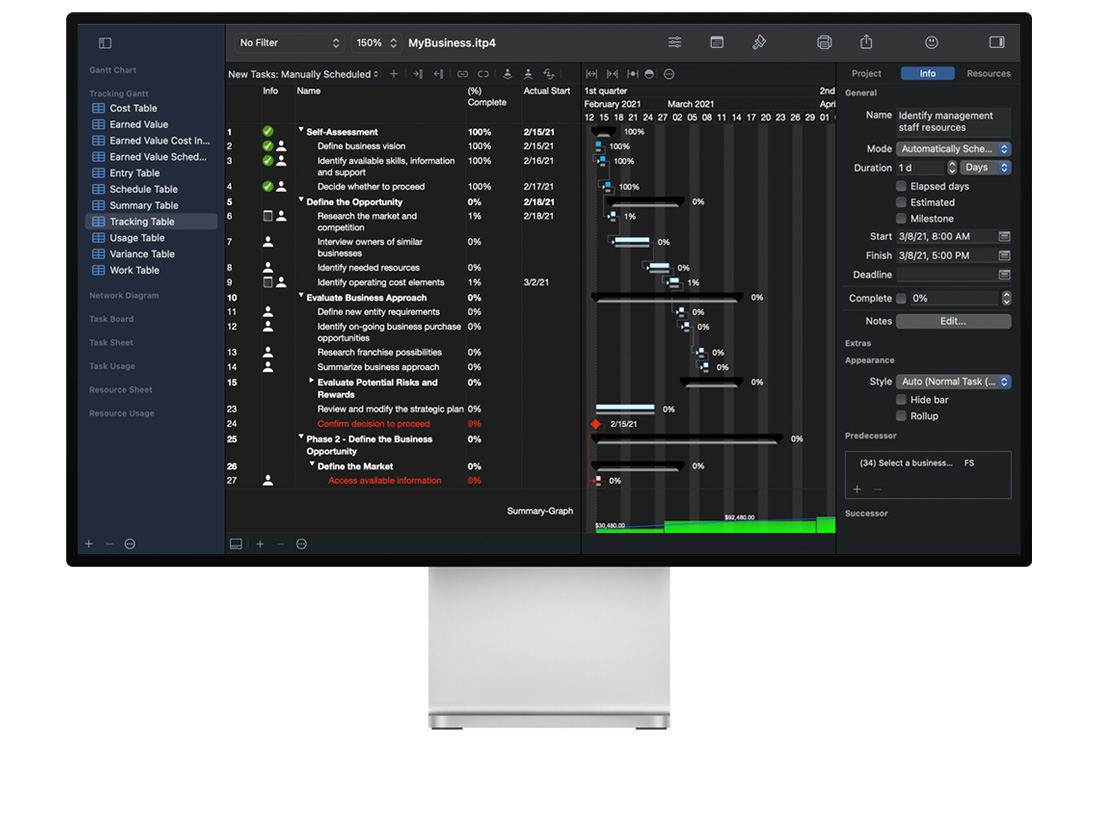1100x820 pixels.
Task: Enable the Milestone checkbox
Action: tap(901, 218)
